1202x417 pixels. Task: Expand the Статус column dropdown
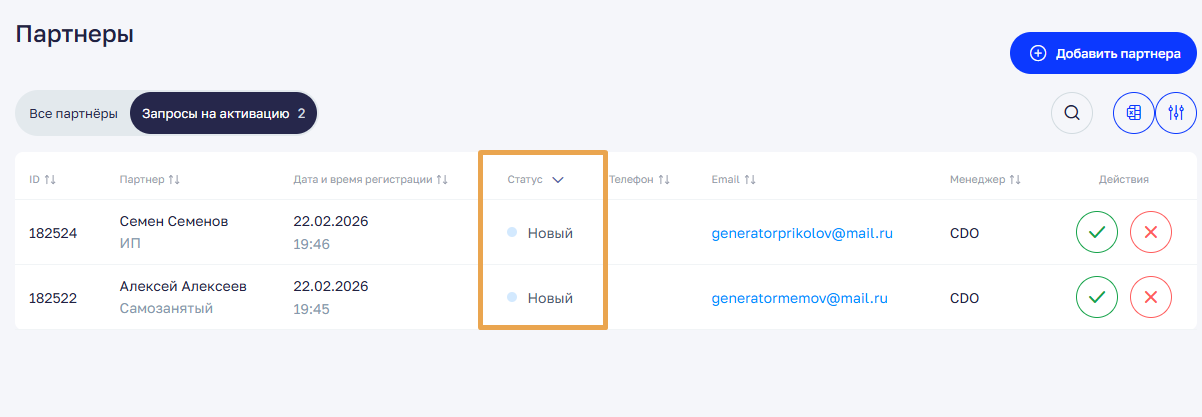558,180
